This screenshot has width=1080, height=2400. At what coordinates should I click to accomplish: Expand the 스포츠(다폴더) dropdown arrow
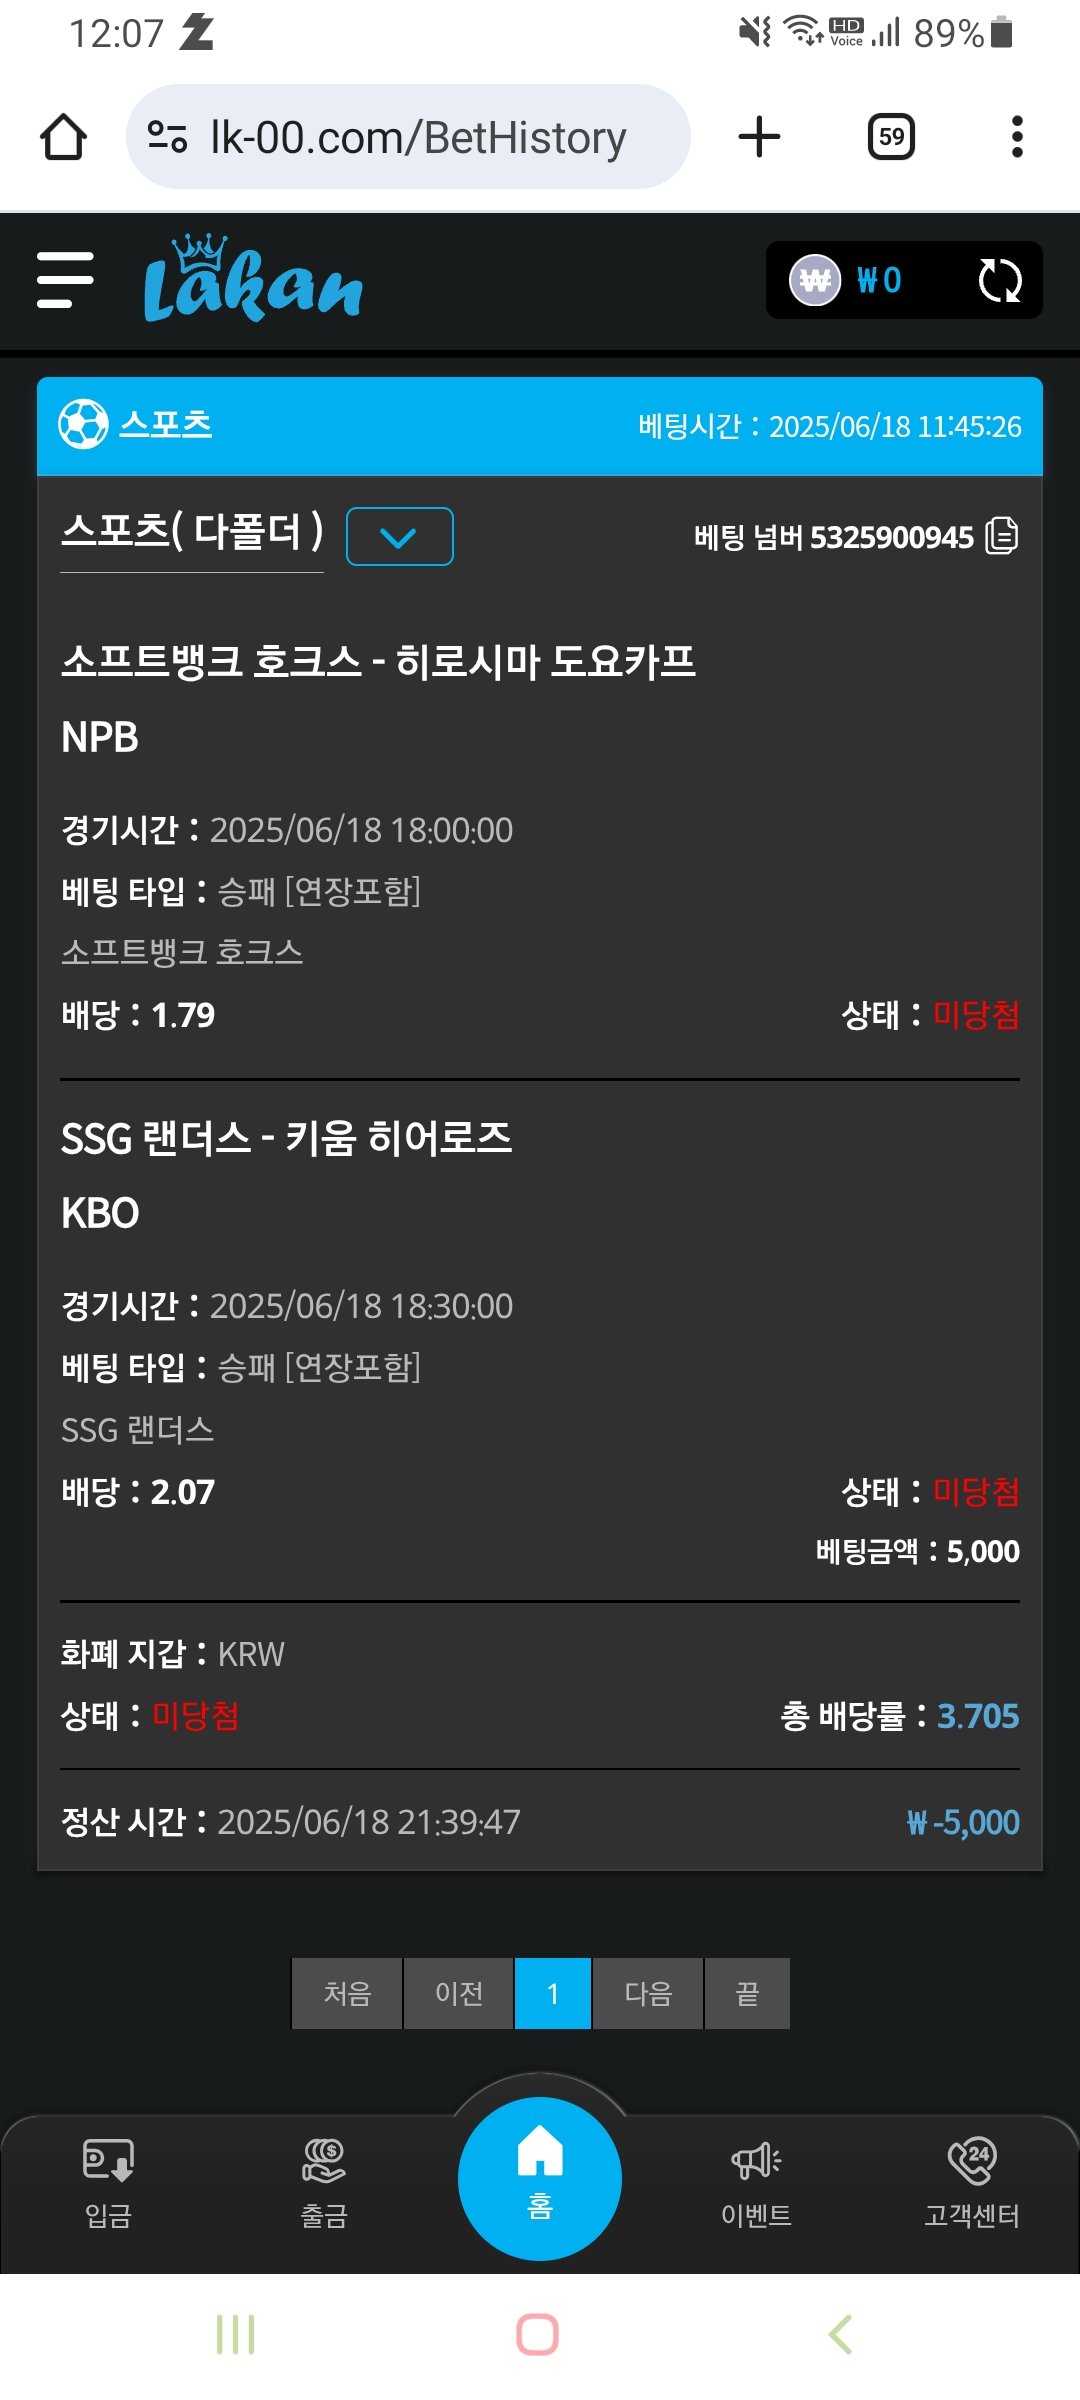399,537
